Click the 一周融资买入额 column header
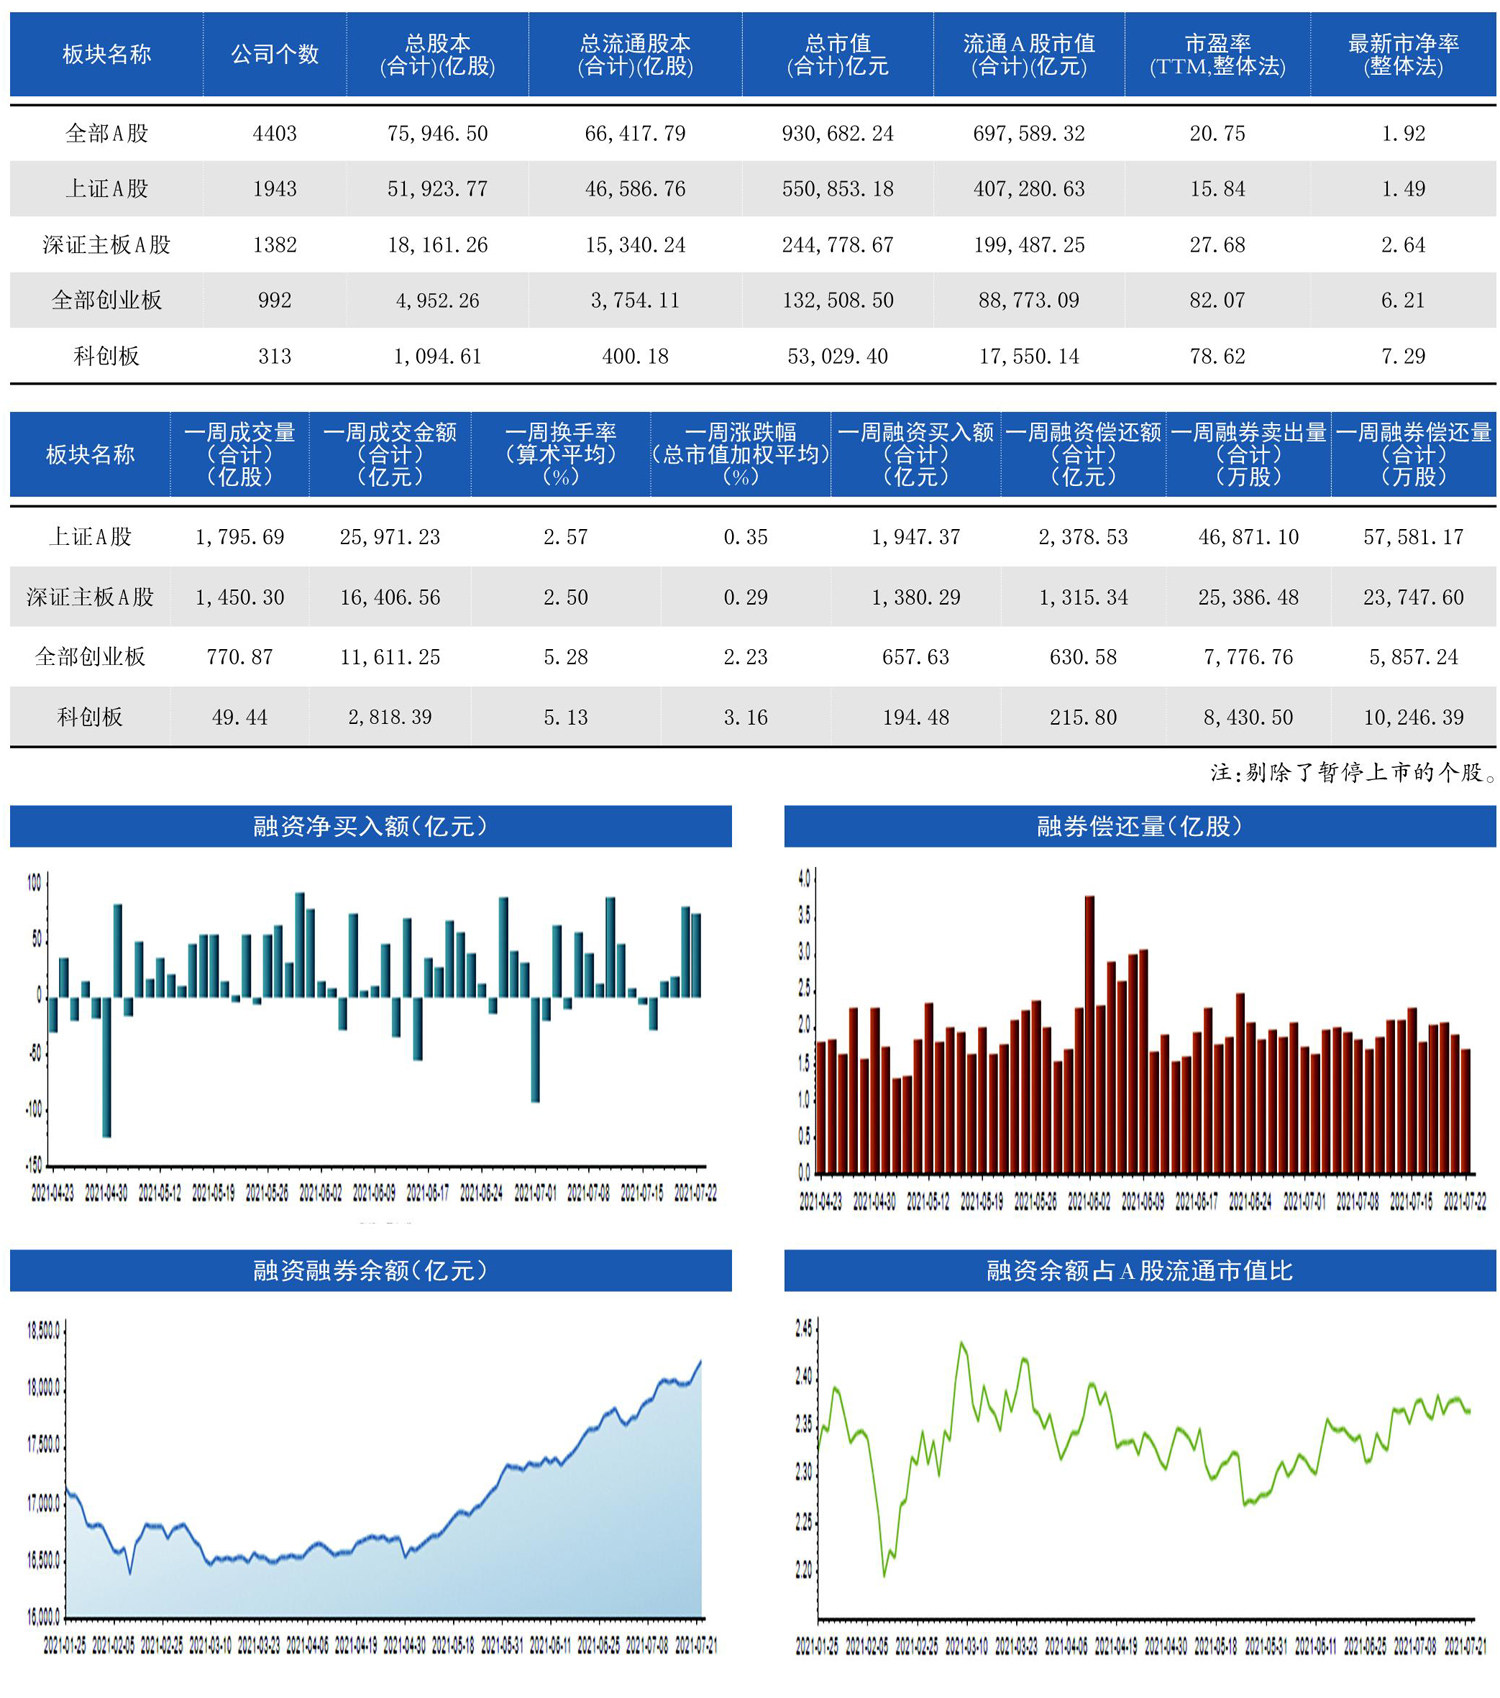Viewport: 1500px width, 1698px height. (915, 454)
